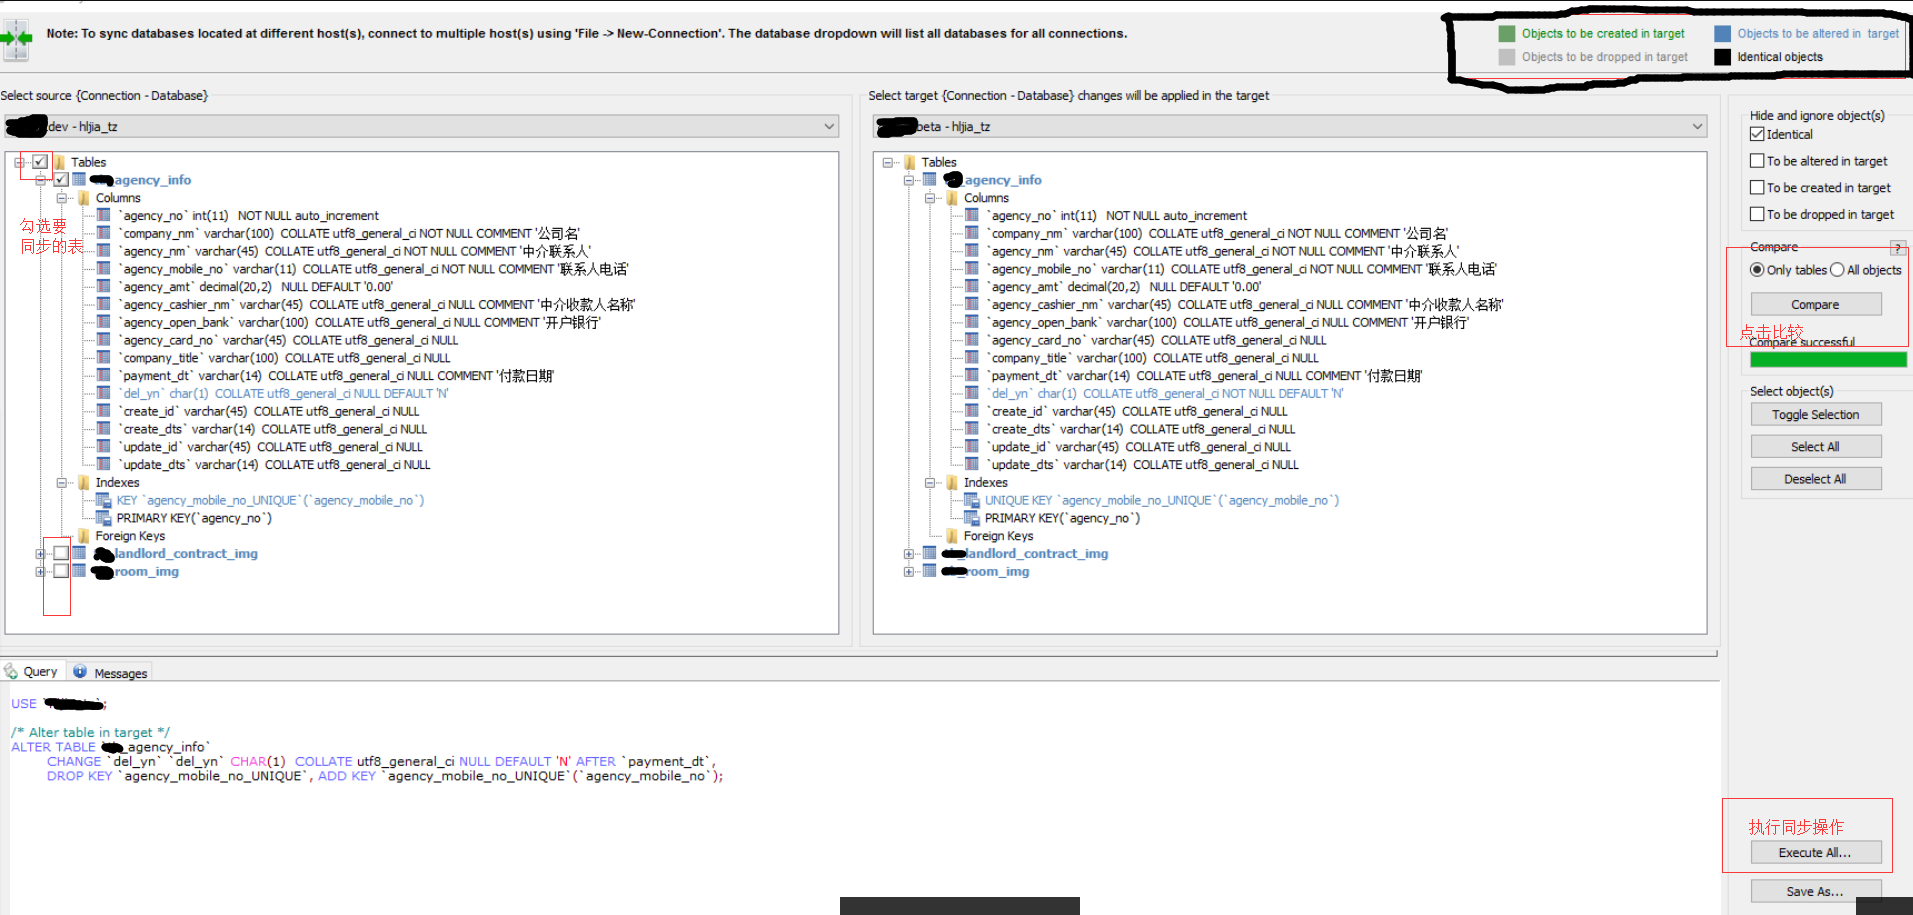Click the Query tab icon
Screen dimensions: 1913x915
pyautogui.click(x=11, y=671)
